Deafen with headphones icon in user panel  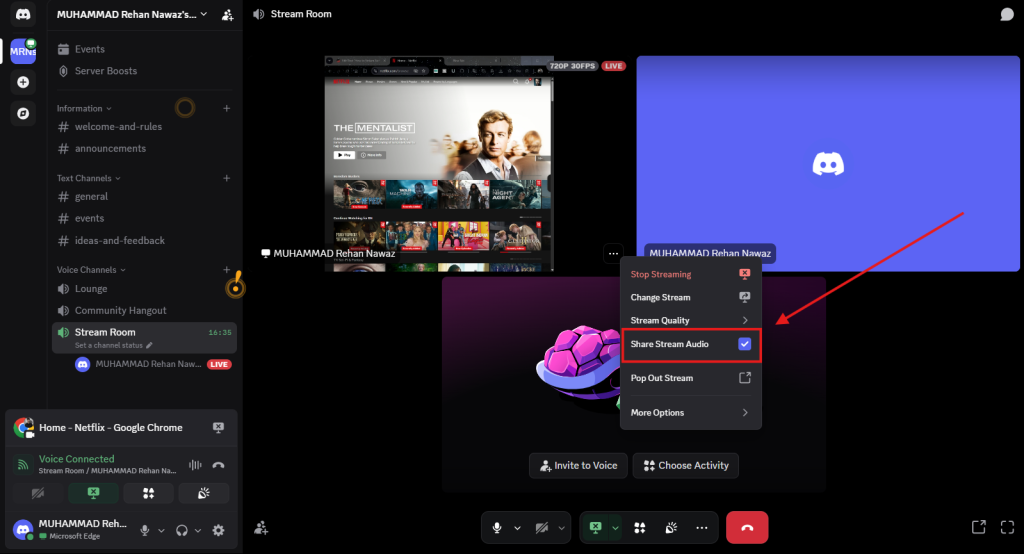(182, 530)
